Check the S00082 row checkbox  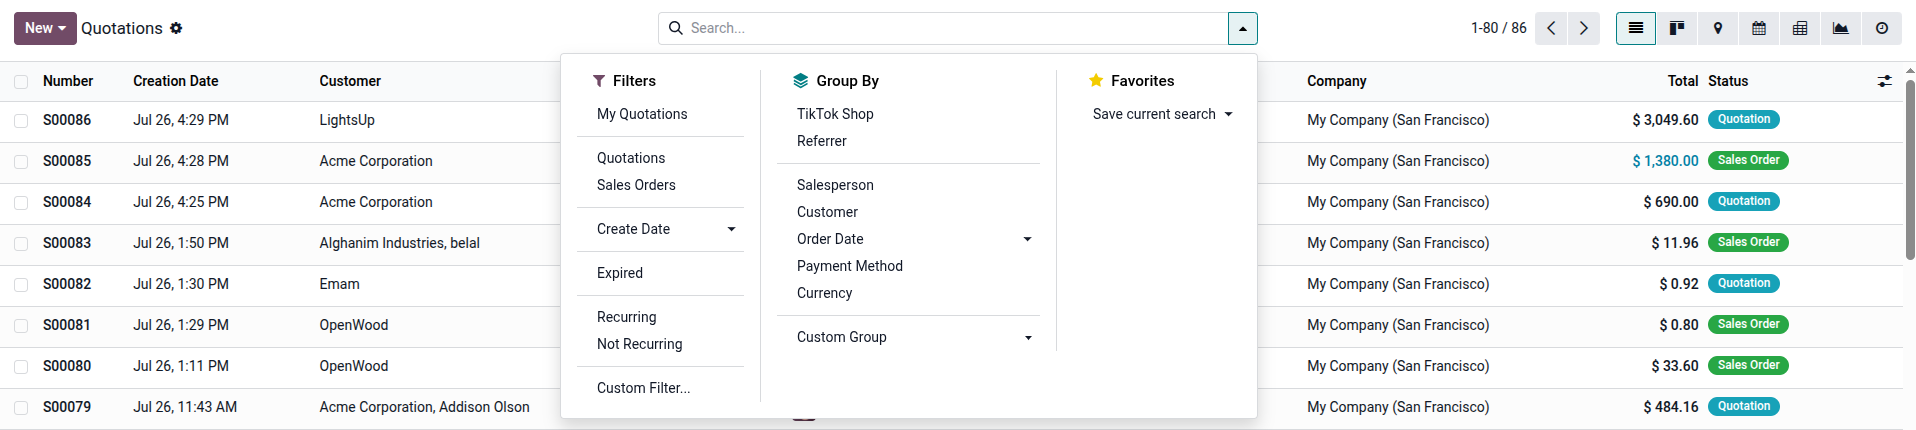click(x=21, y=285)
